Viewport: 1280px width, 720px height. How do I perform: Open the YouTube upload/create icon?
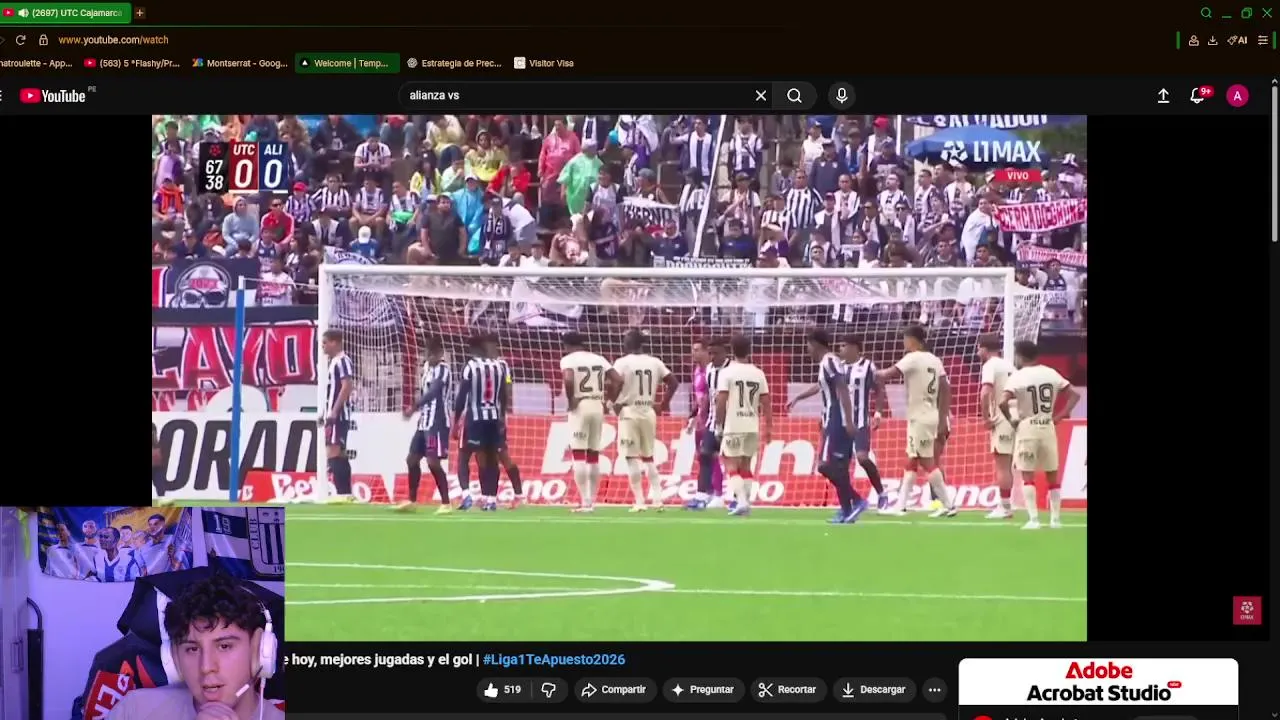tap(1163, 96)
